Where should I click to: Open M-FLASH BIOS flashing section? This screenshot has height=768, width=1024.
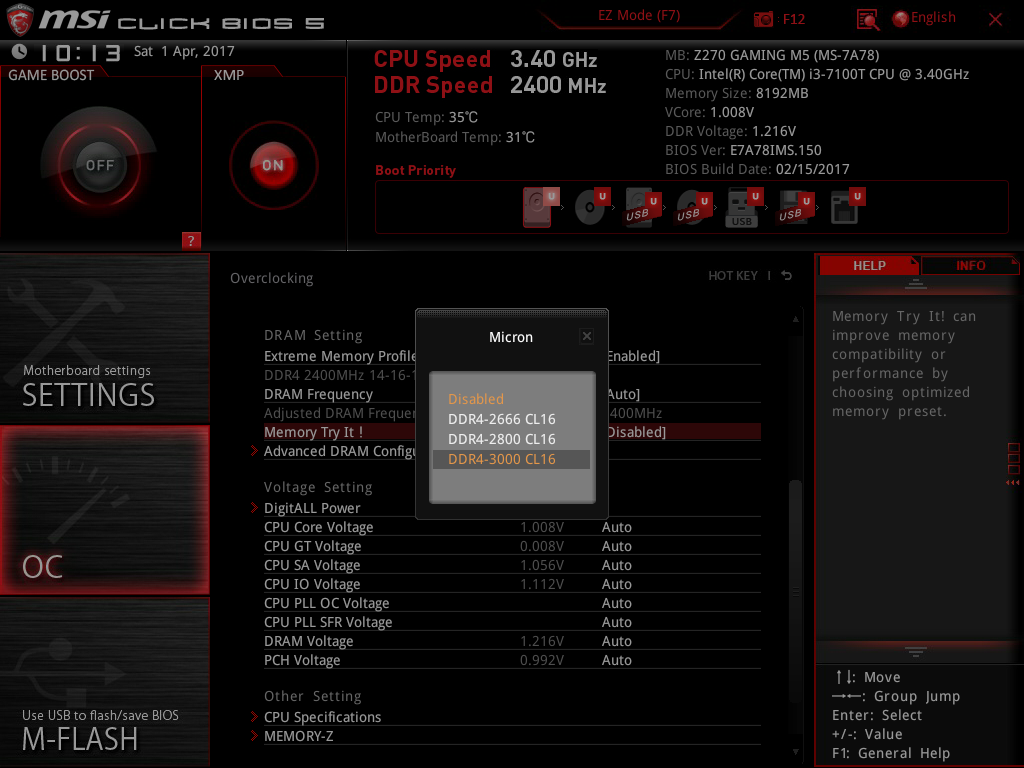[104, 682]
